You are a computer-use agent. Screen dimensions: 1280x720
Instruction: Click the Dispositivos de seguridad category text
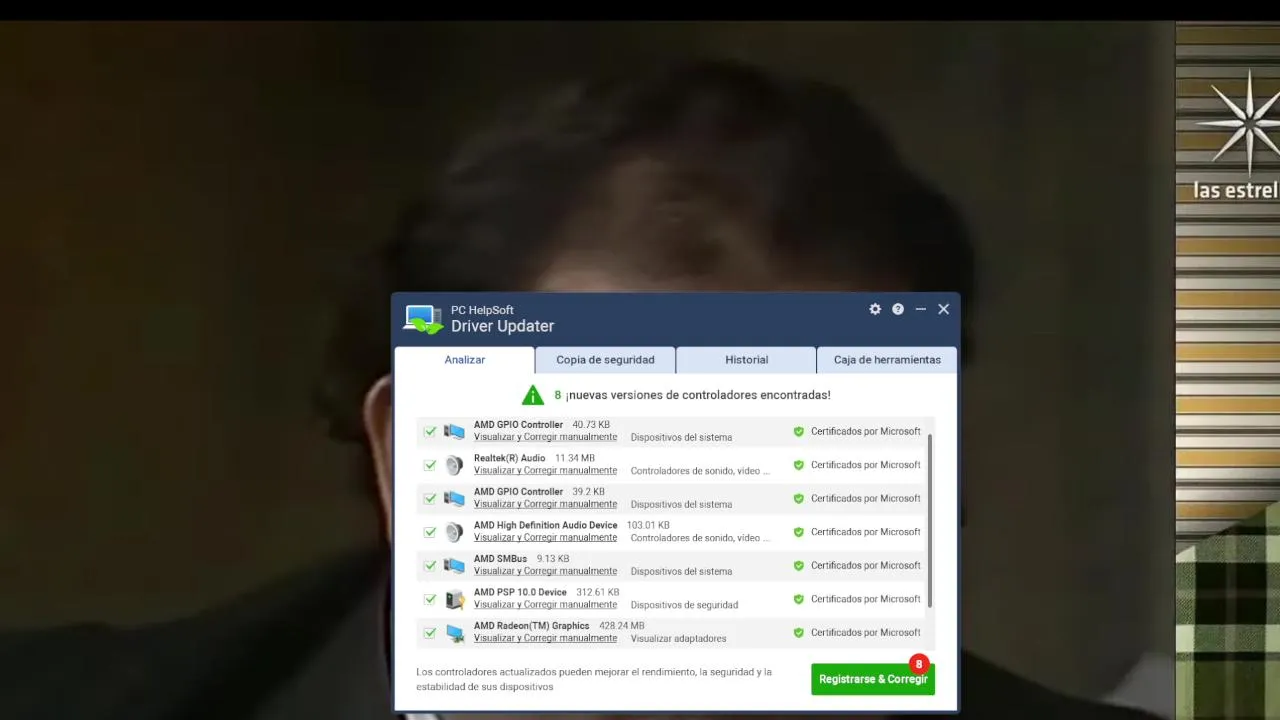tap(684, 605)
